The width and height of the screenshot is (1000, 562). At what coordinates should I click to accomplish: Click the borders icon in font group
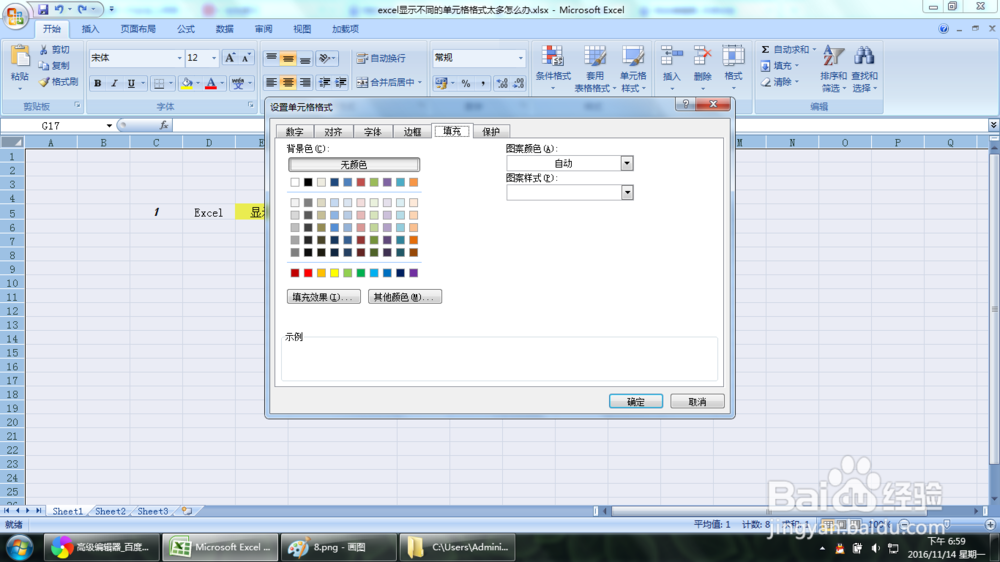pyautogui.click(x=159, y=83)
